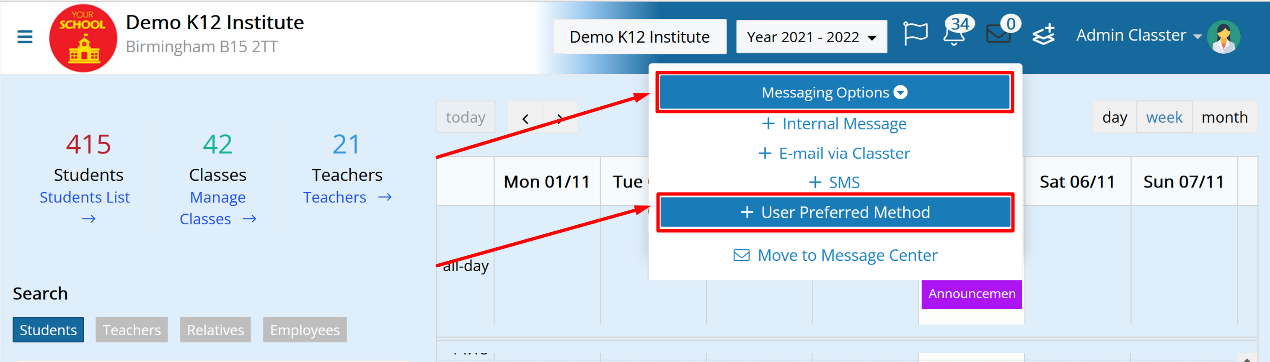
Task: Toggle the Relatives search filter
Action: point(216,330)
